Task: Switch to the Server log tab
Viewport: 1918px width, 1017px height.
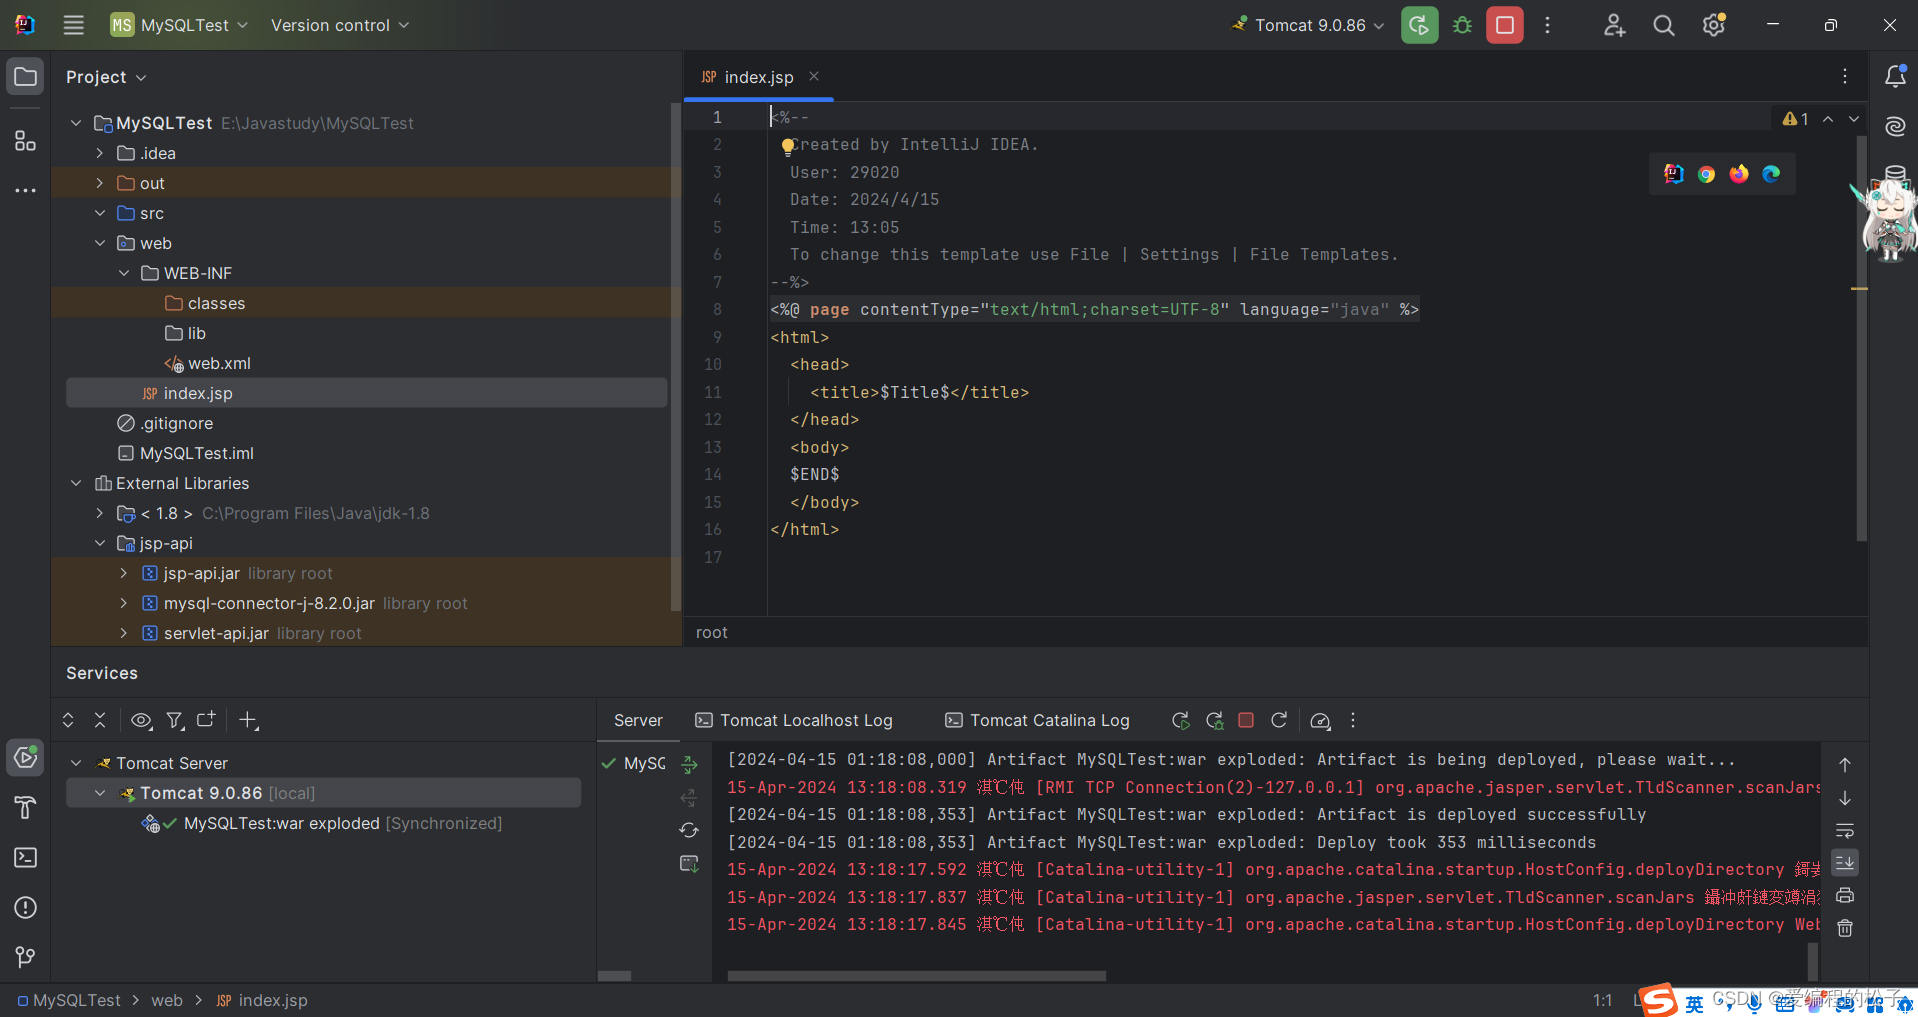Action: pos(638,720)
